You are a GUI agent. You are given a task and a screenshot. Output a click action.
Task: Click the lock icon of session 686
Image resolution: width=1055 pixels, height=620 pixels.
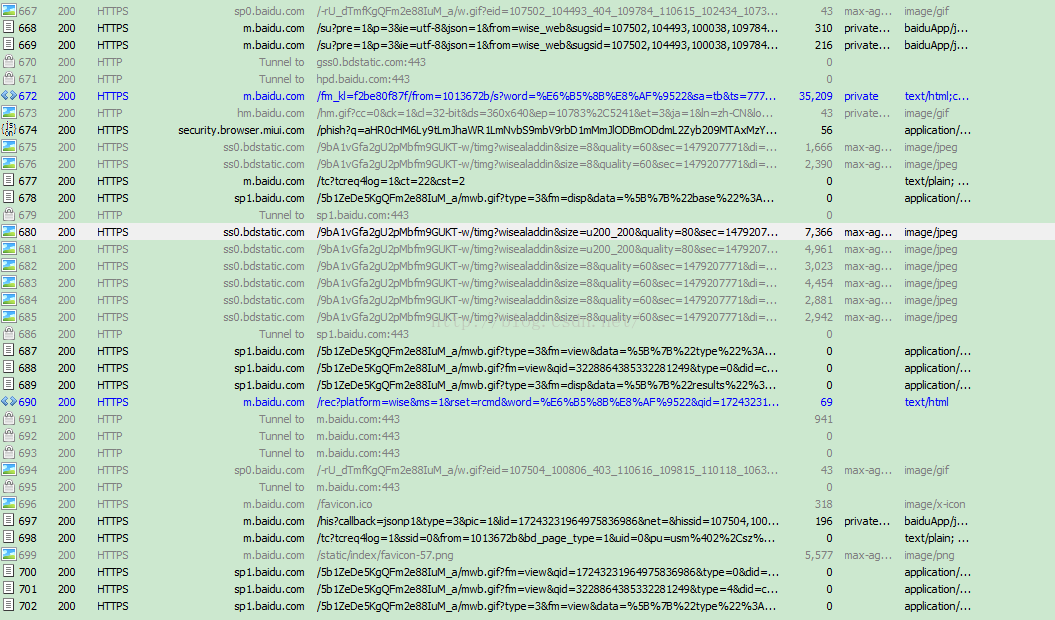pyautogui.click(x=9, y=333)
